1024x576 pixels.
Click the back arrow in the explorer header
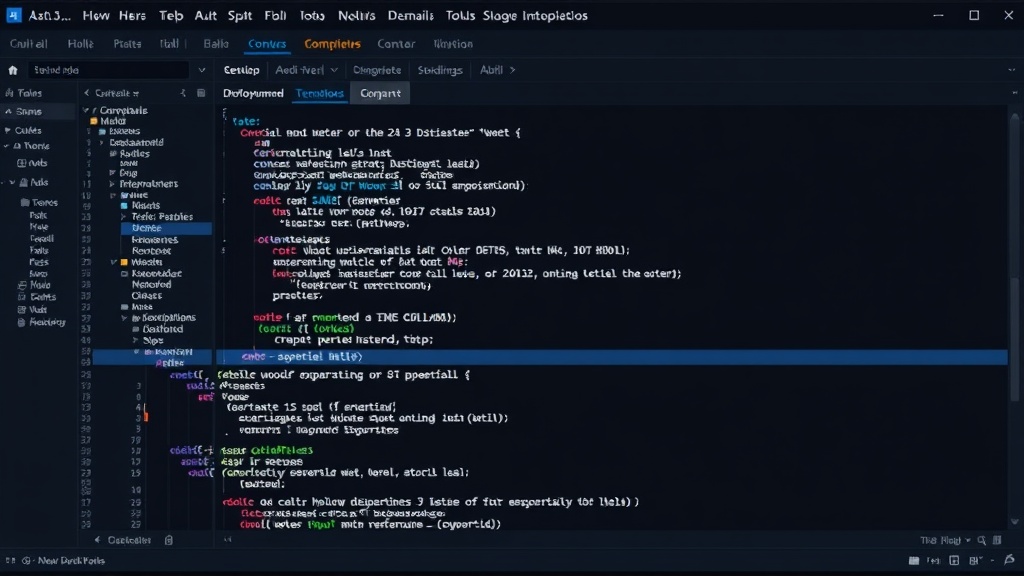[87, 93]
